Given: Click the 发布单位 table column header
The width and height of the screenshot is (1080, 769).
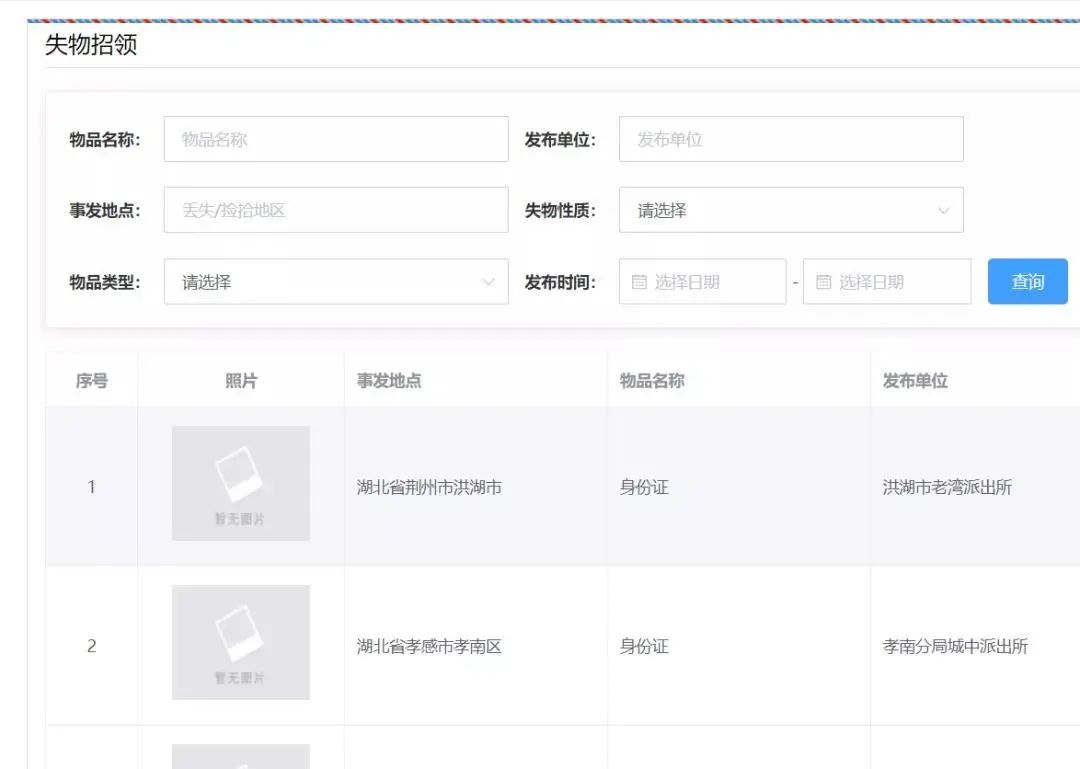Looking at the screenshot, I should [x=915, y=381].
